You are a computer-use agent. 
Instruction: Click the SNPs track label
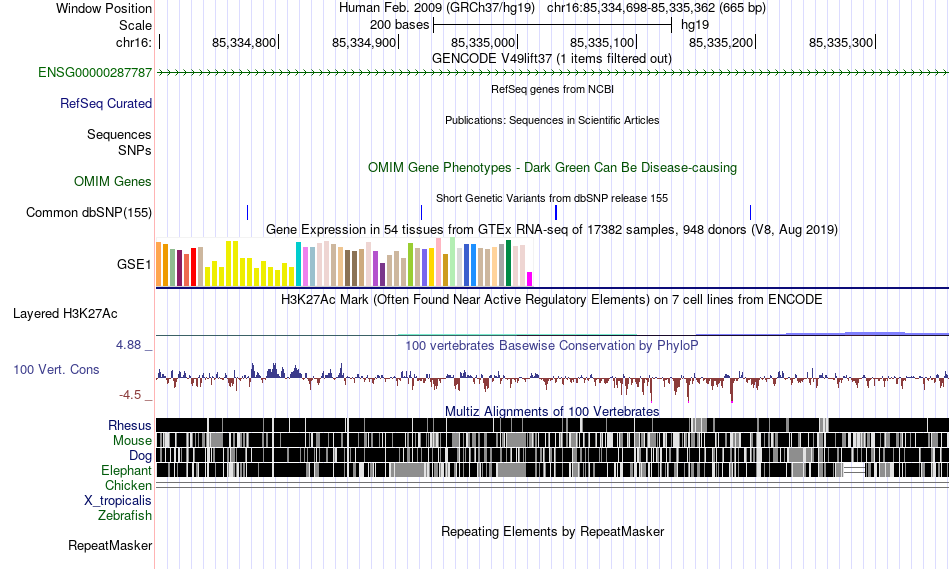pos(135,150)
